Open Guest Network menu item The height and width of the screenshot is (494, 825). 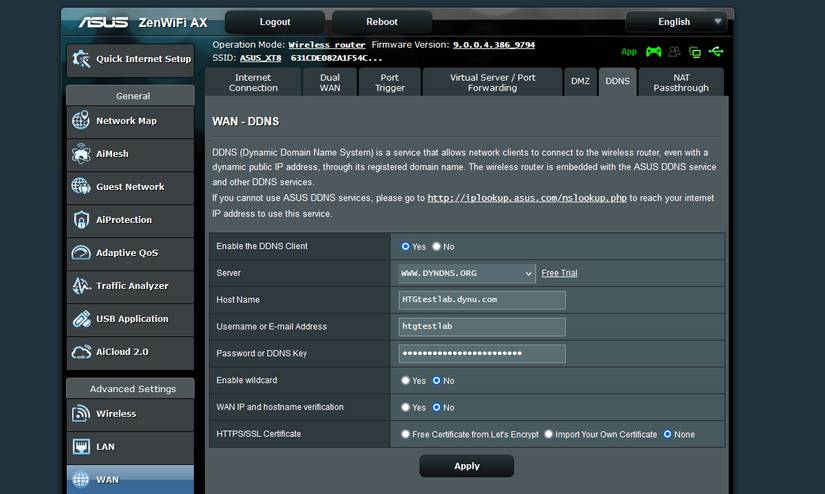130,187
